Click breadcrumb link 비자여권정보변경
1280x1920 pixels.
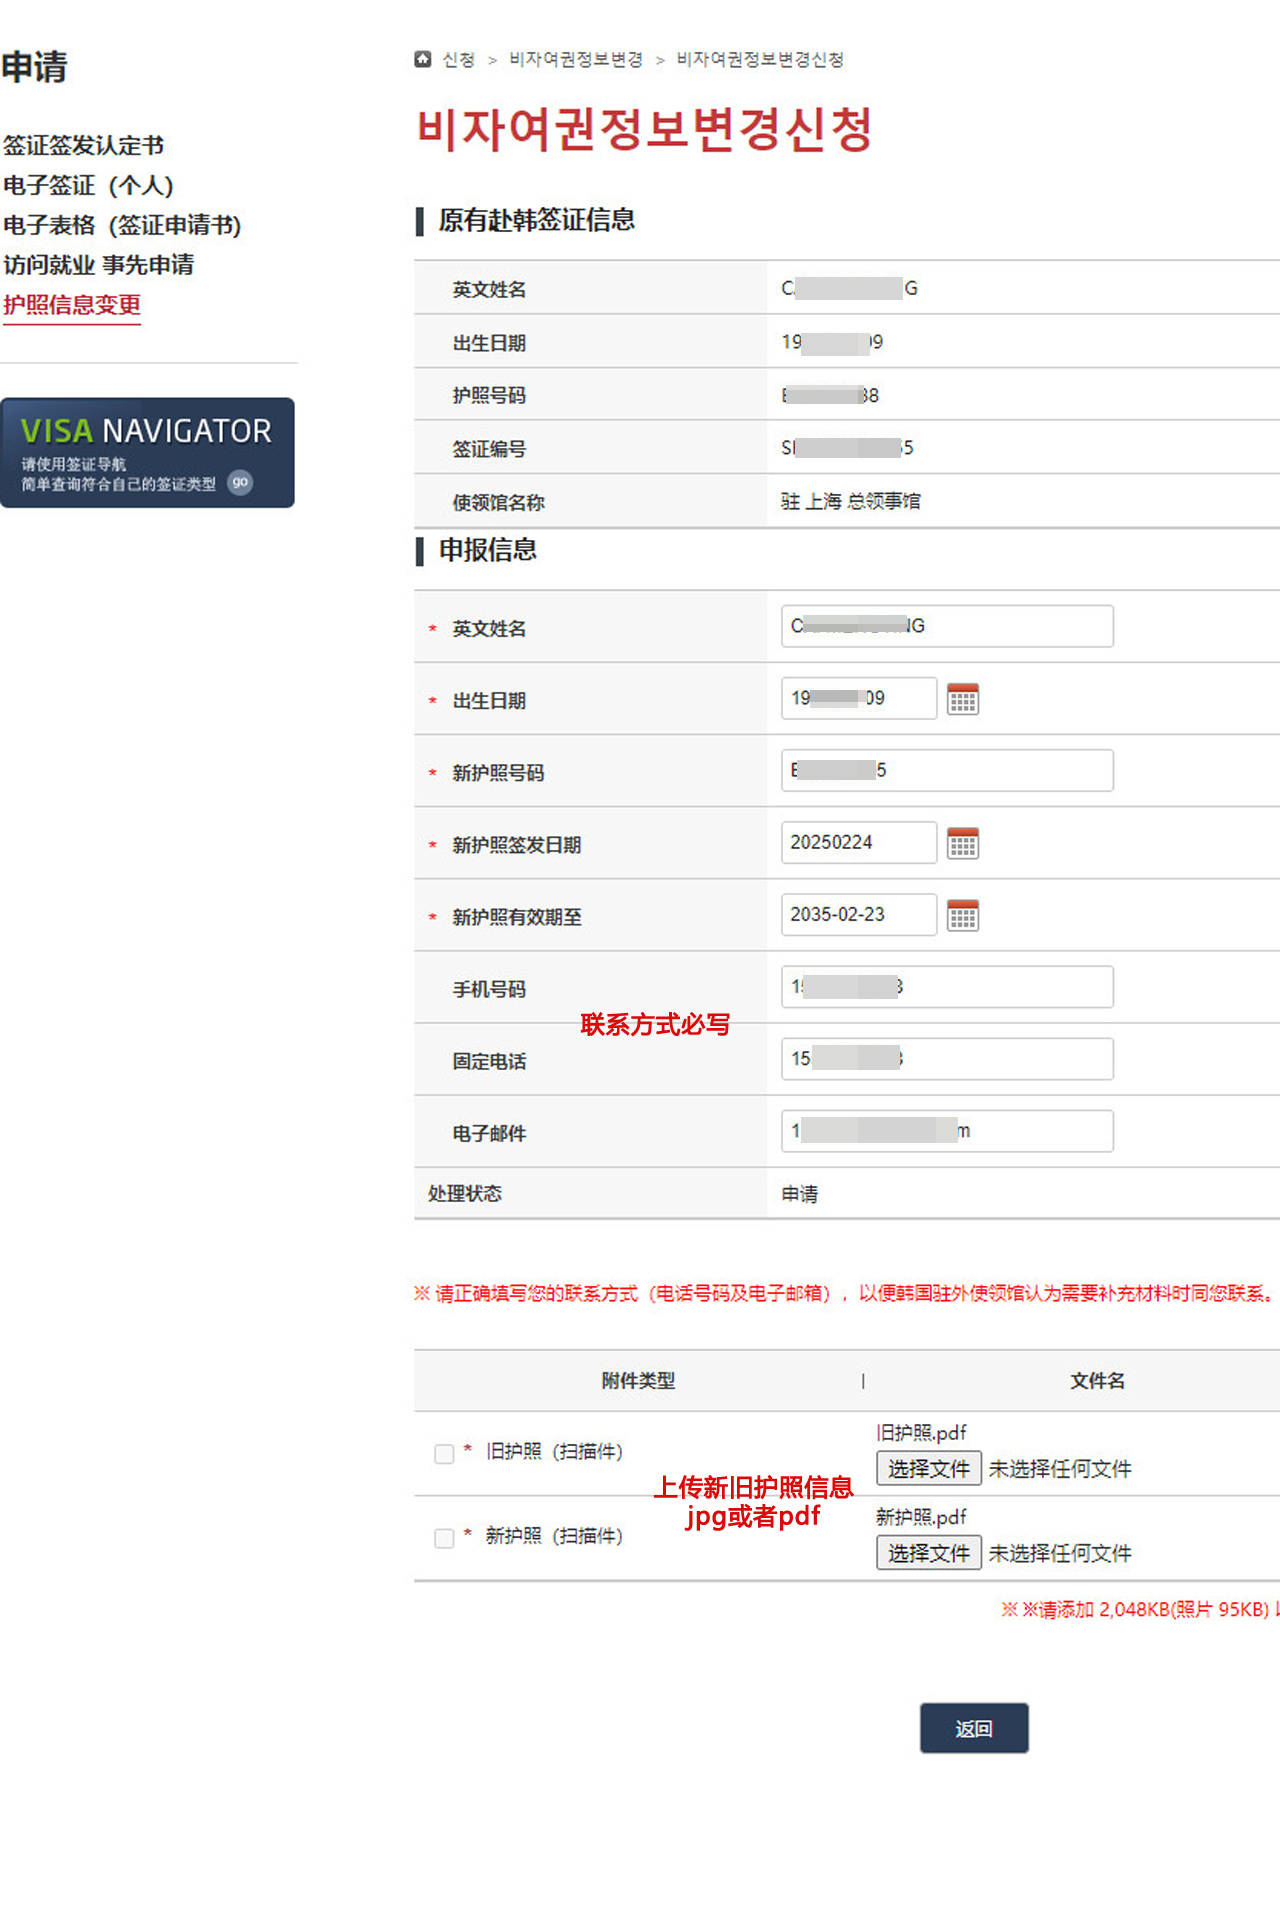[576, 60]
